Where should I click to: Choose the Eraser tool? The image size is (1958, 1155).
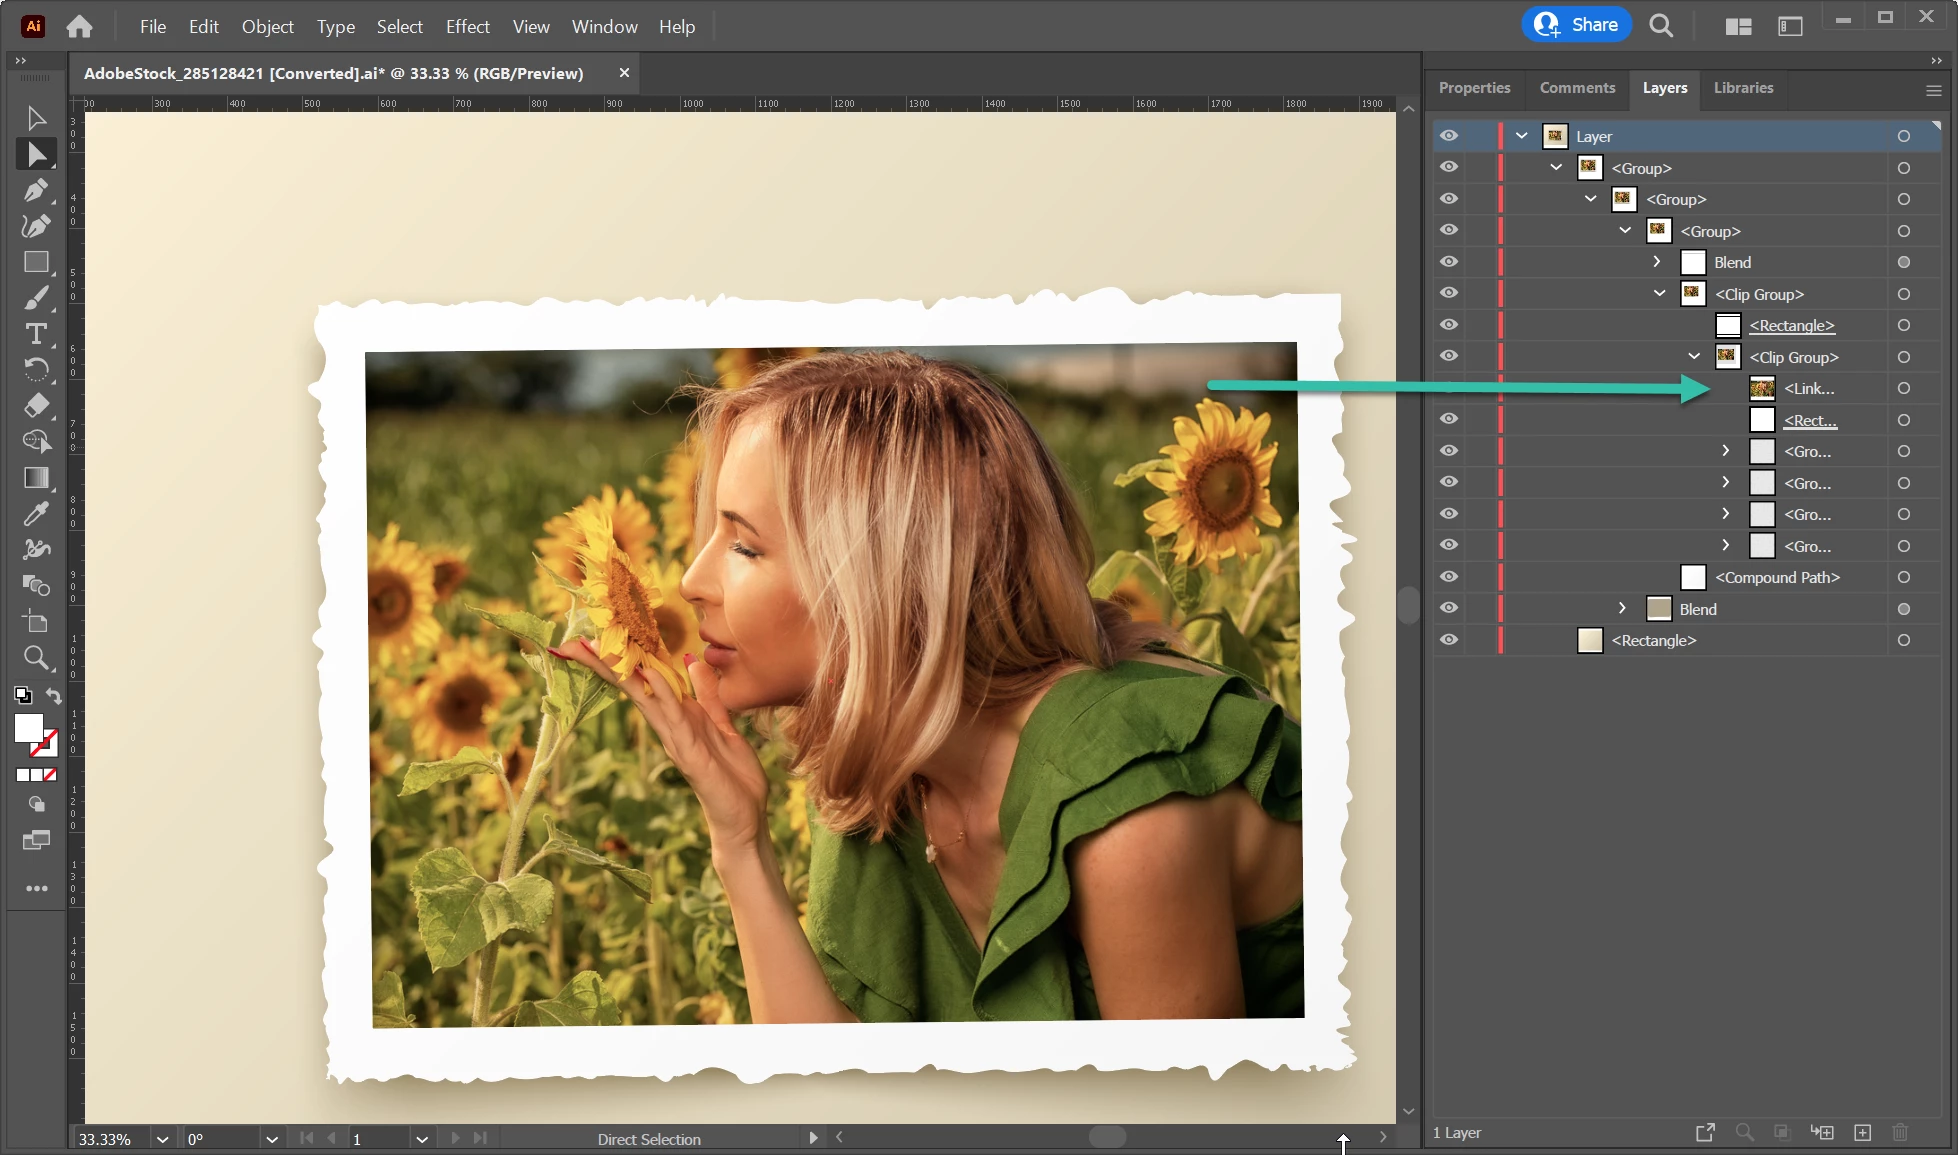click(36, 406)
